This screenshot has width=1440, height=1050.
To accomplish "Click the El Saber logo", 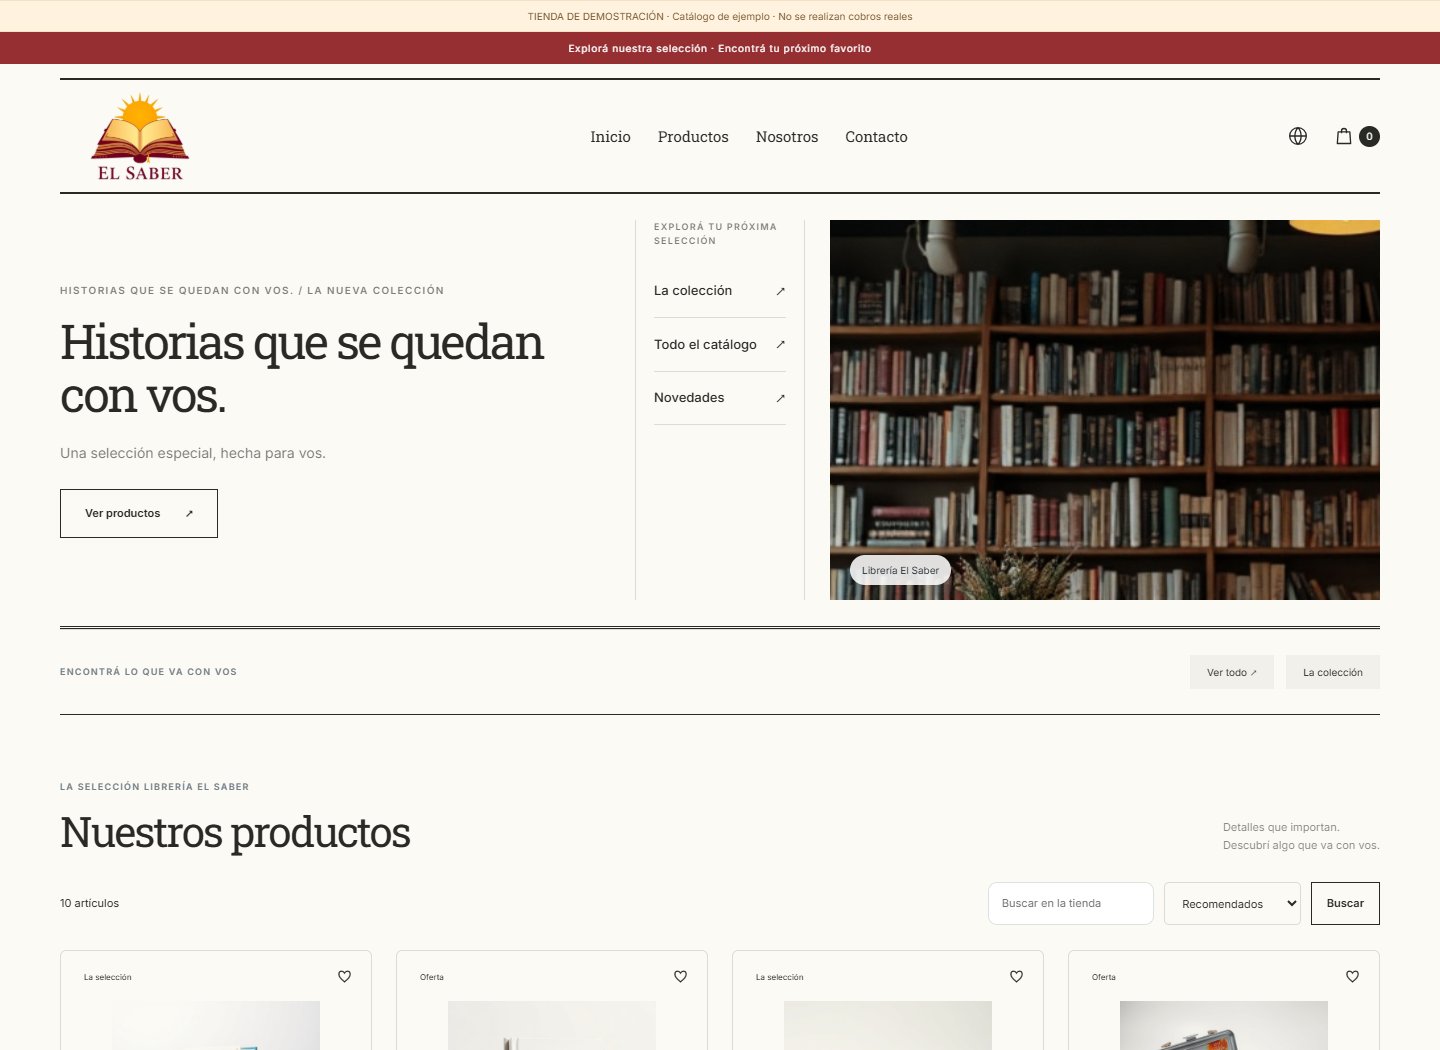I will (x=140, y=137).
